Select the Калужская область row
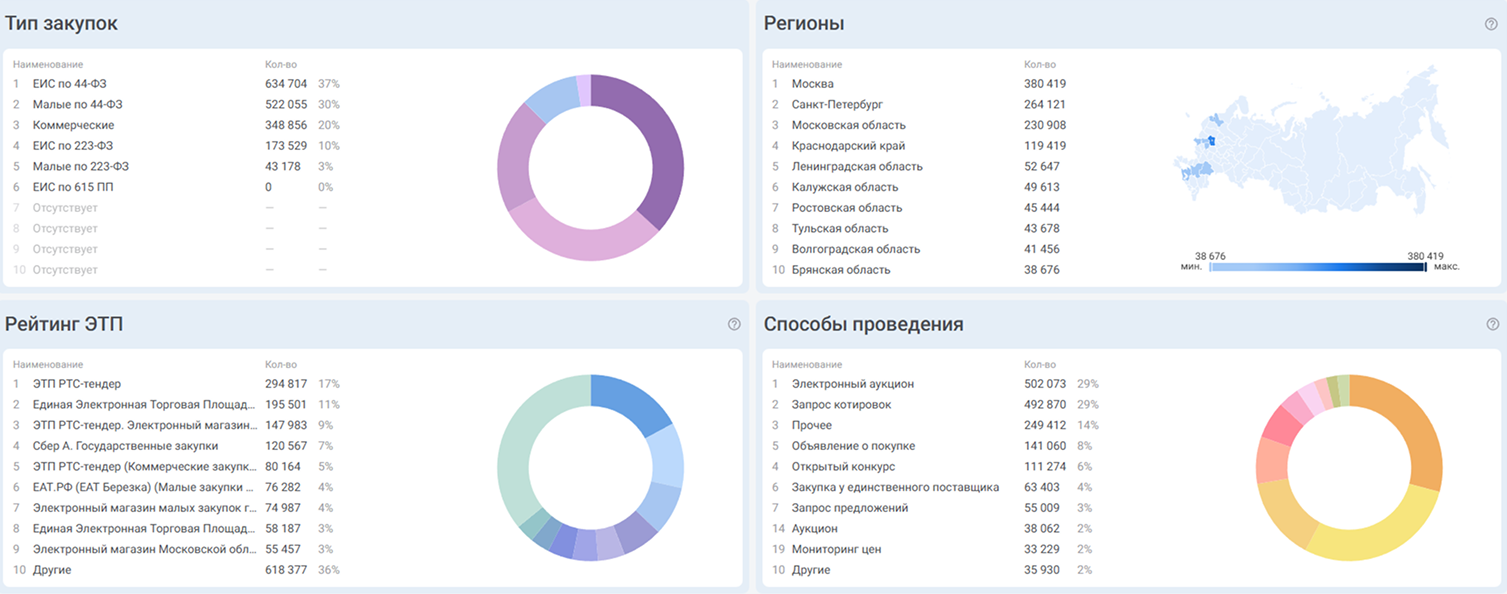The width and height of the screenshot is (1507, 594). (920, 187)
